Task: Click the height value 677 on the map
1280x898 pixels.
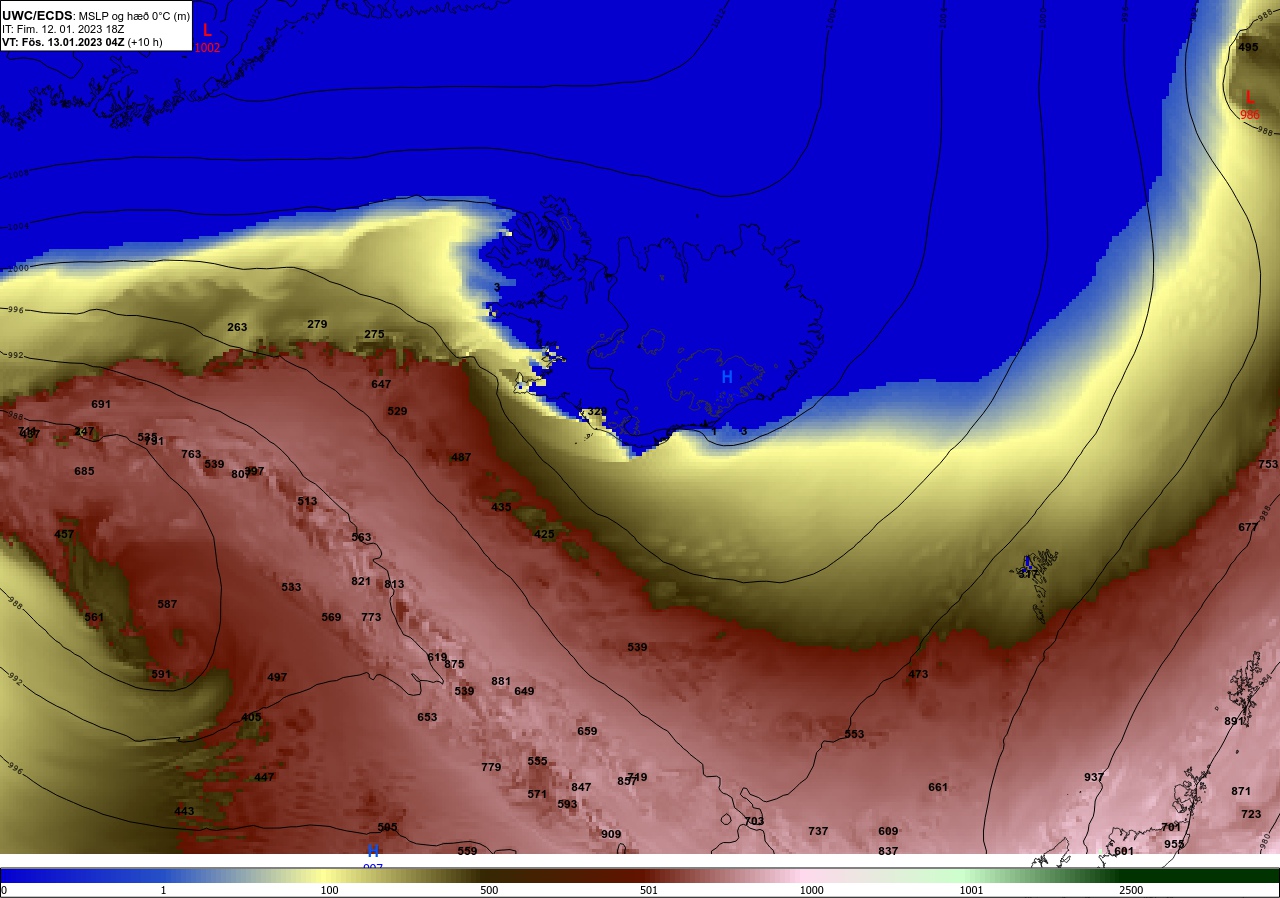Action: (x=1248, y=528)
